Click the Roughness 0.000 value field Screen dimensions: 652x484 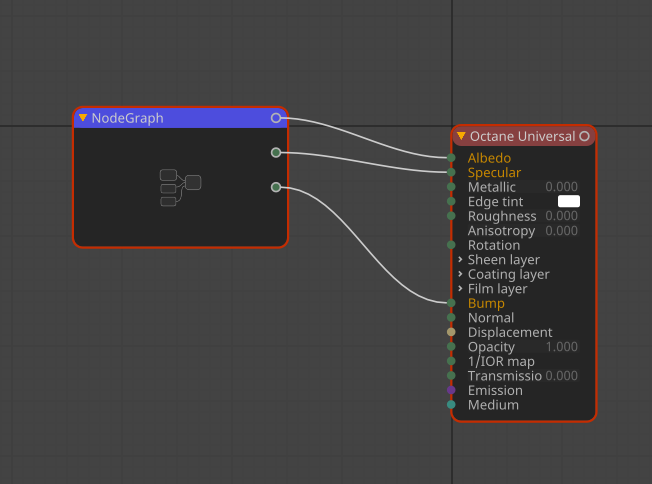[561, 216]
